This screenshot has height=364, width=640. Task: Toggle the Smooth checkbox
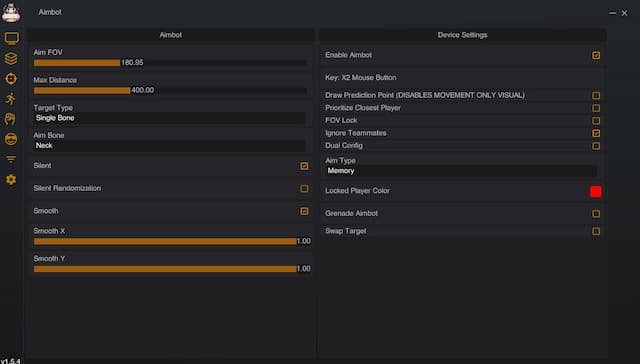coord(304,211)
